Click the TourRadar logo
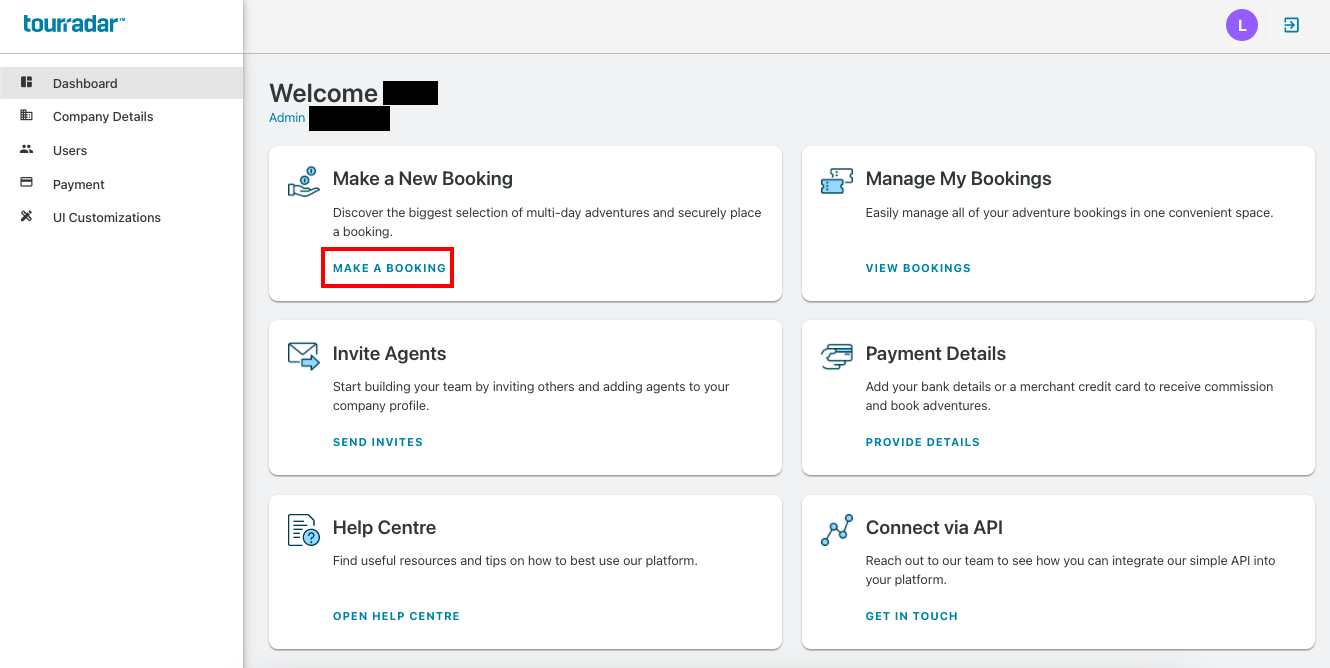The image size is (1330, 668). 74,23
